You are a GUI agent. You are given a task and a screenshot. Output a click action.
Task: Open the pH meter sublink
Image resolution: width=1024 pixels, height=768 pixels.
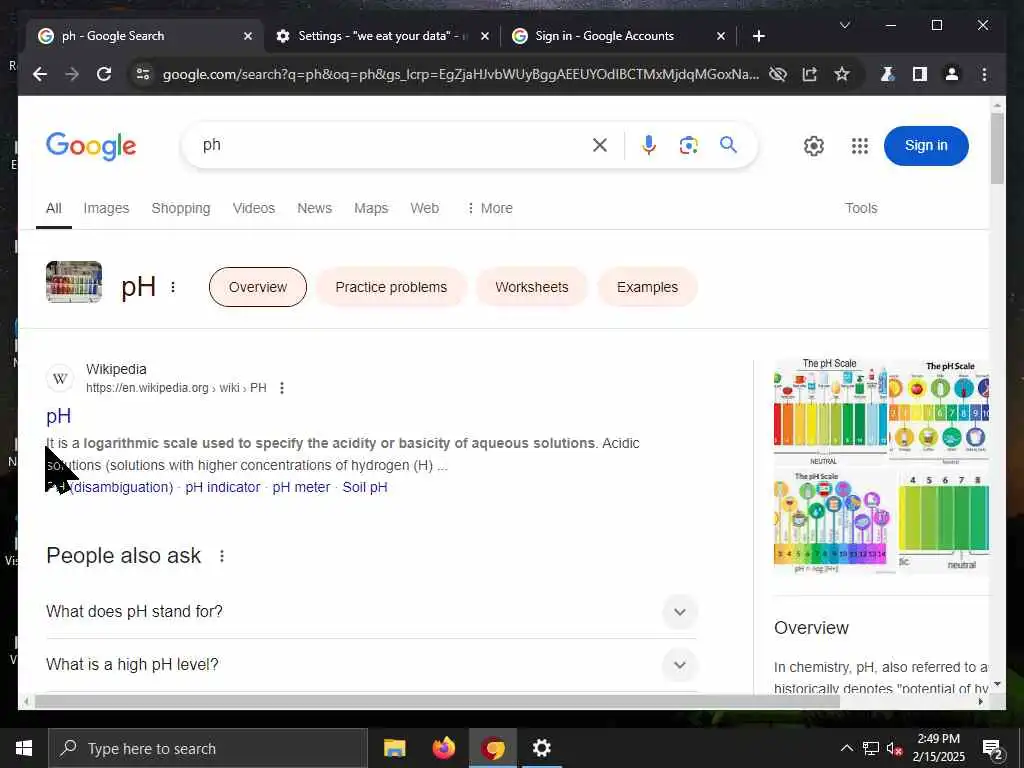301,487
